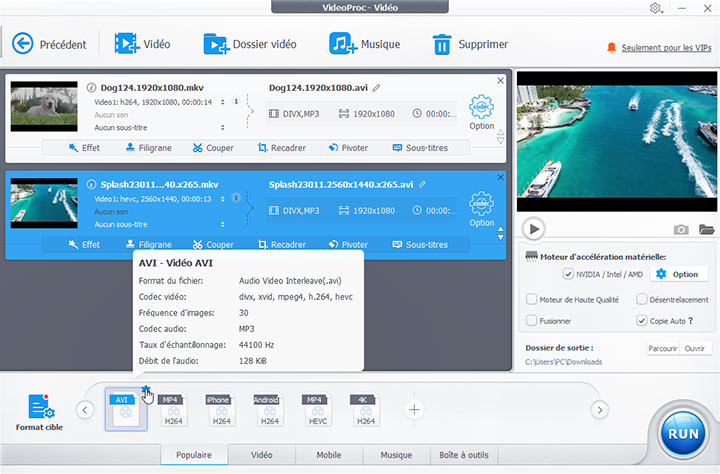Switch to the Musique format tab
This screenshot has height=474, width=720.
pos(396,455)
